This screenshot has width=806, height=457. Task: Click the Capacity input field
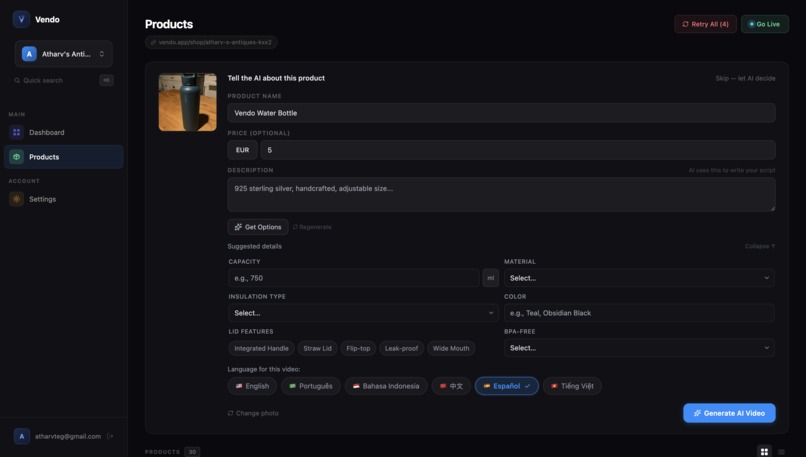coord(354,278)
